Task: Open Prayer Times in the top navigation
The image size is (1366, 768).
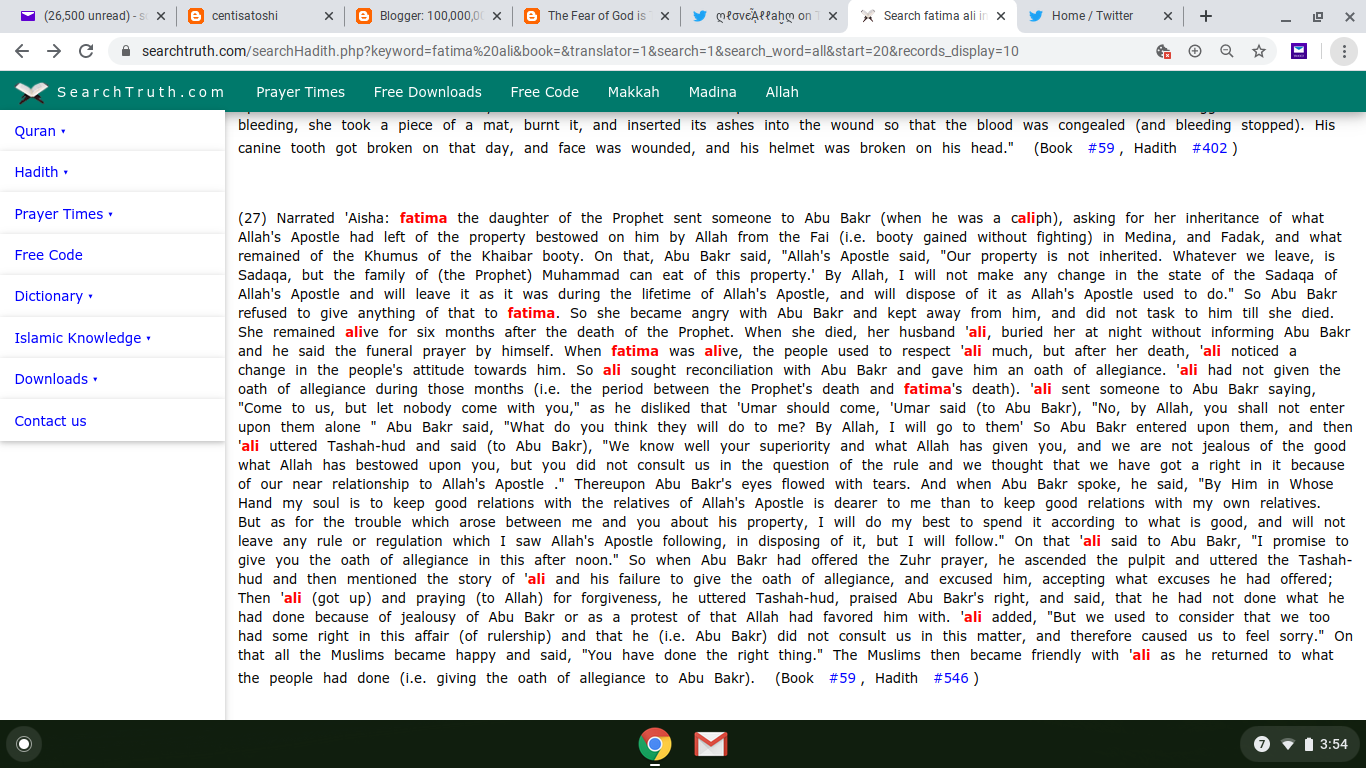Action: click(x=300, y=92)
